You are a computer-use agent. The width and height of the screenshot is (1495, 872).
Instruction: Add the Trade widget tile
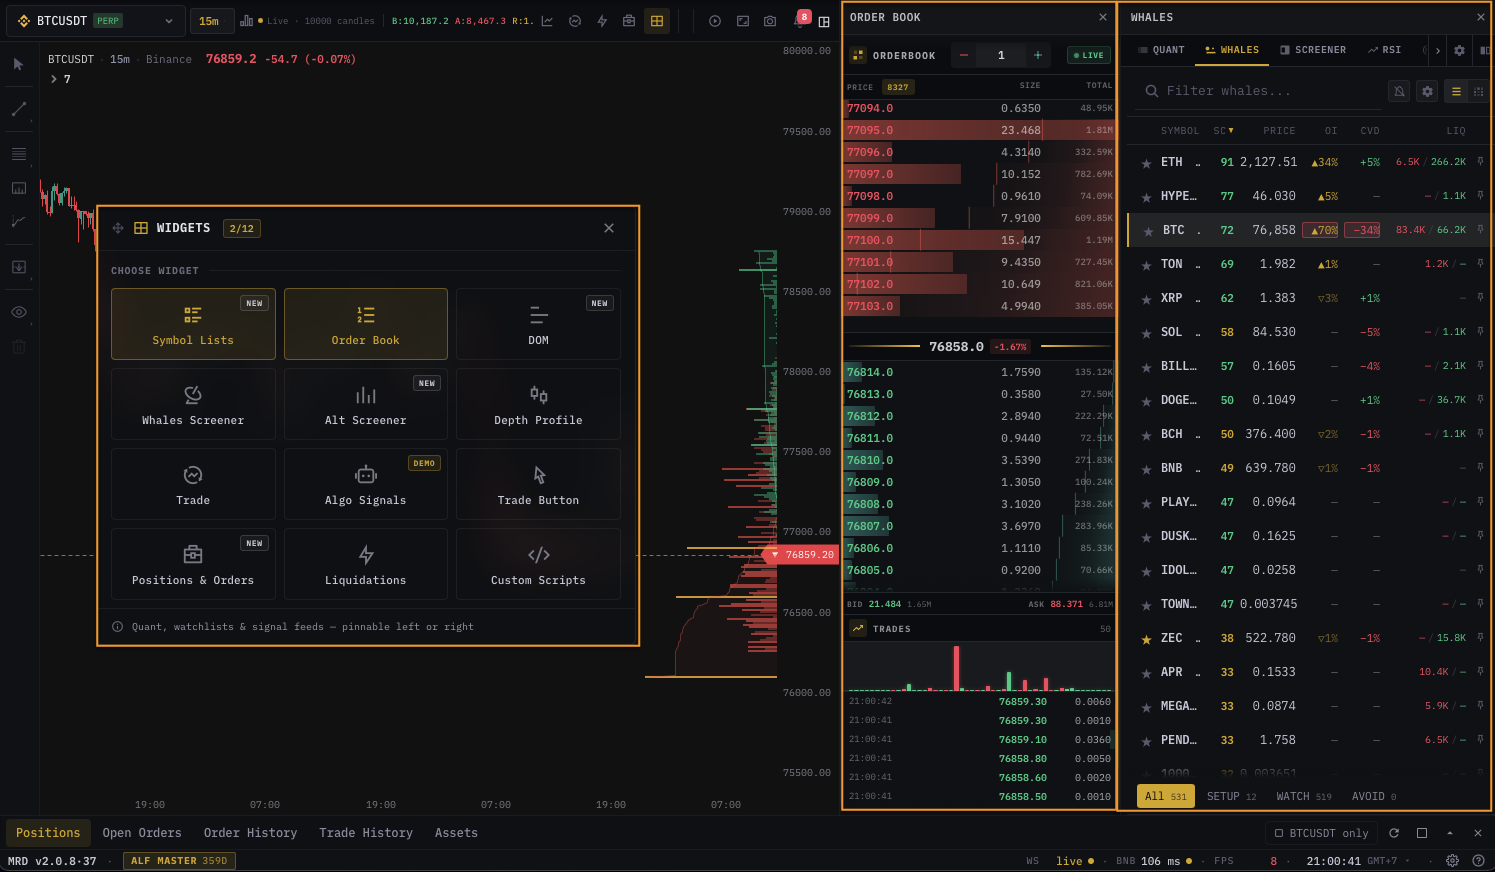(193, 484)
